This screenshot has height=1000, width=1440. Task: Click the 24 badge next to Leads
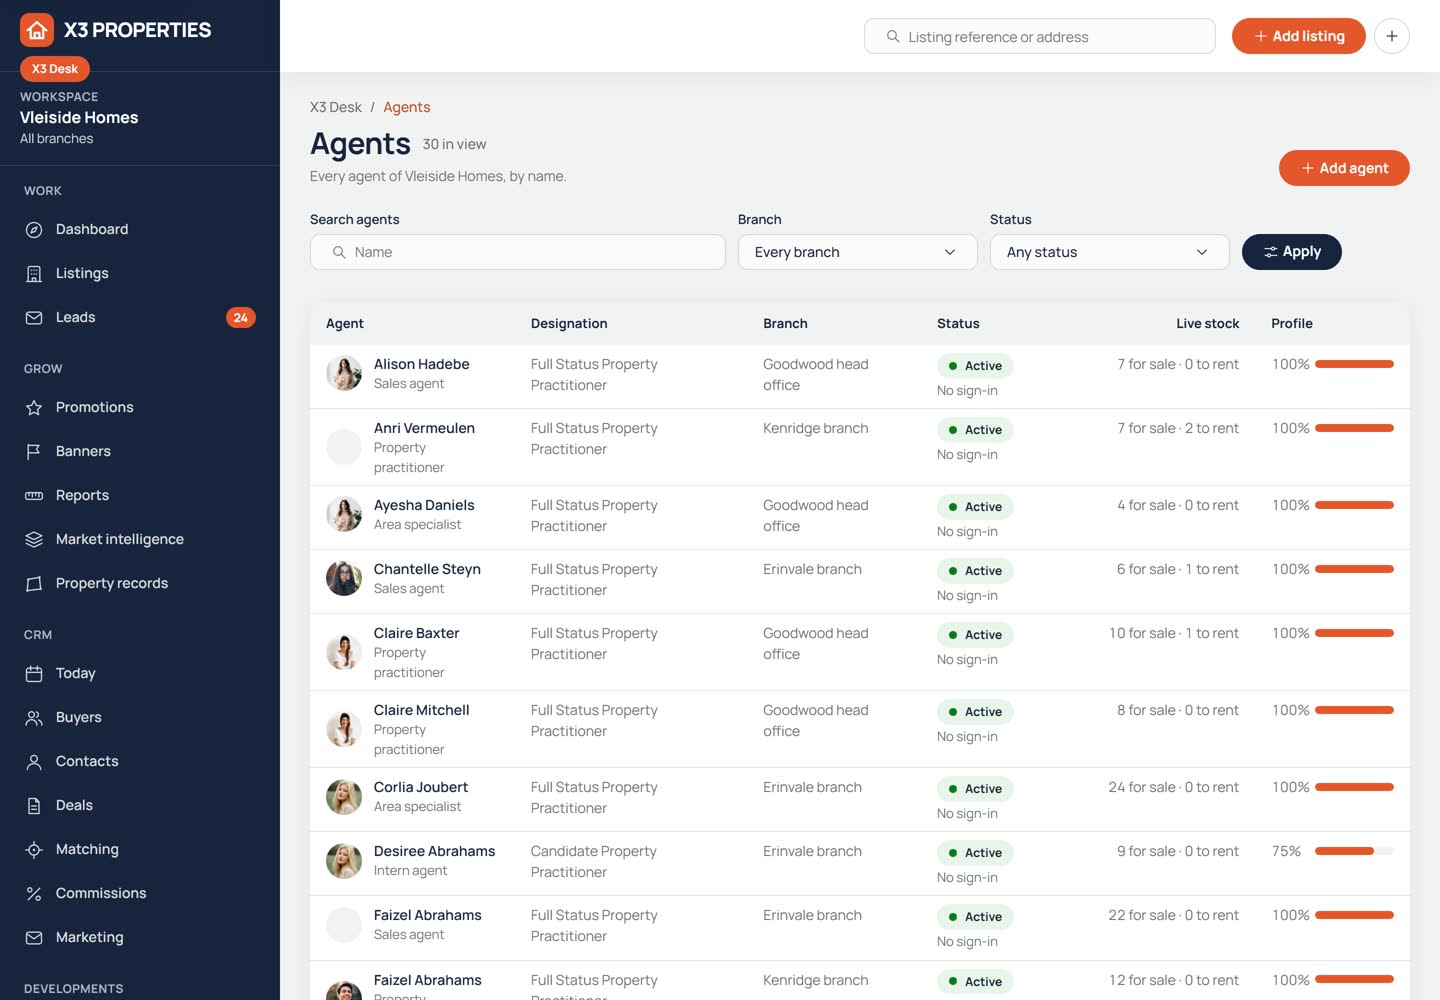[x=240, y=318]
